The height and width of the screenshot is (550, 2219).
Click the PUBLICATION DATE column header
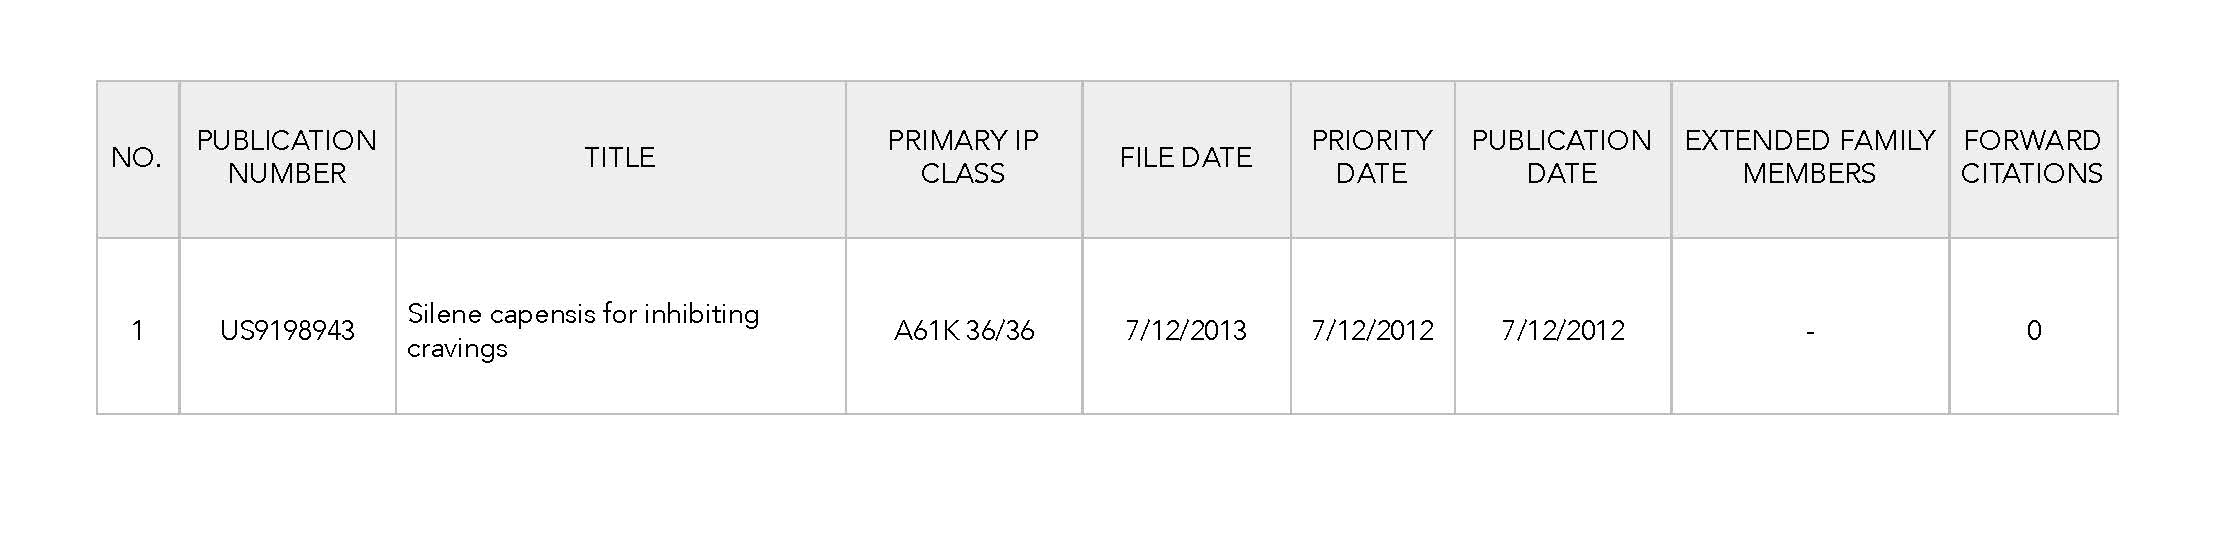(1562, 158)
